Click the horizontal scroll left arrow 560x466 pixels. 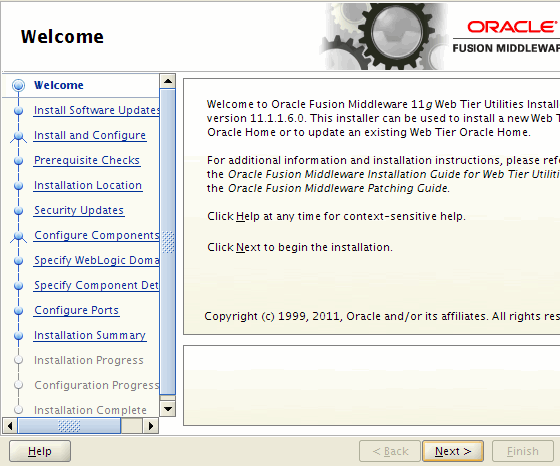(x=10, y=426)
